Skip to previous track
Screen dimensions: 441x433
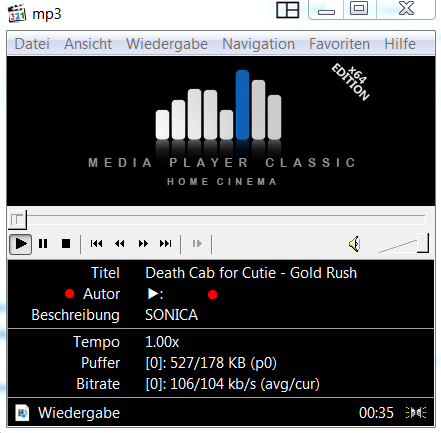coord(96,244)
